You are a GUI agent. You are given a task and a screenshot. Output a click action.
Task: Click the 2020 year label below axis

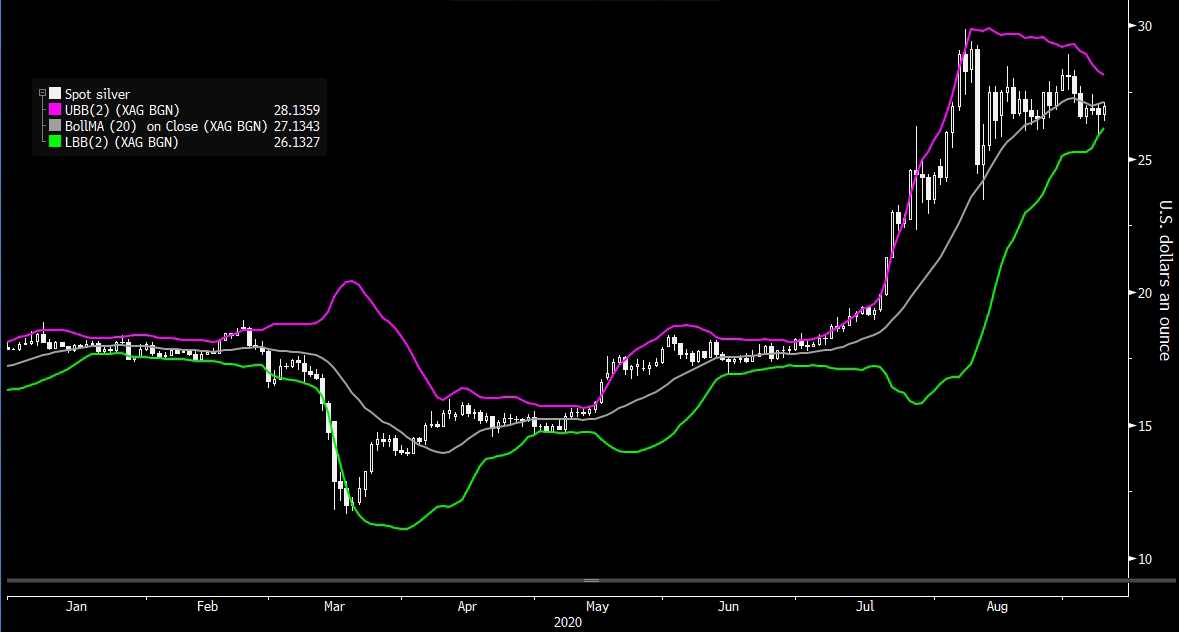pos(568,622)
